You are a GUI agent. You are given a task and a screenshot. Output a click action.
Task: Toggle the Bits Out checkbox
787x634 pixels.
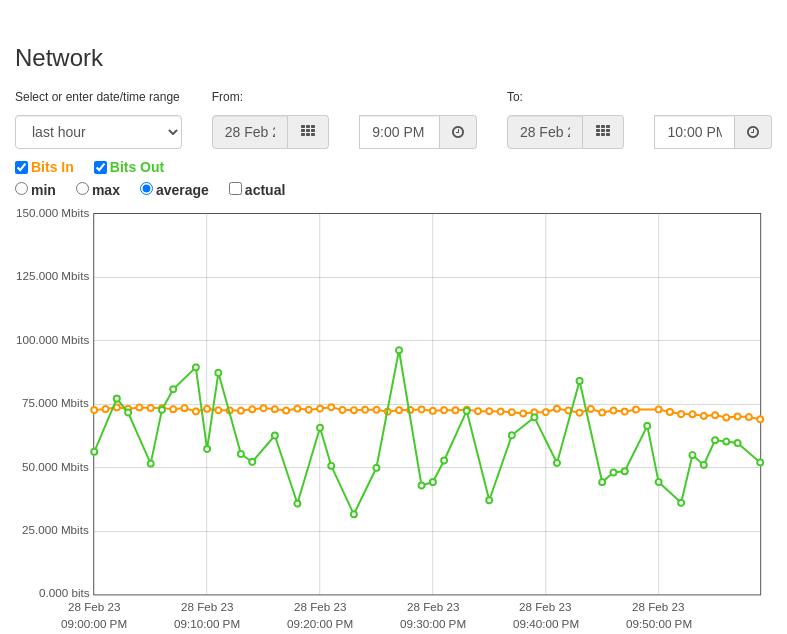click(100, 167)
